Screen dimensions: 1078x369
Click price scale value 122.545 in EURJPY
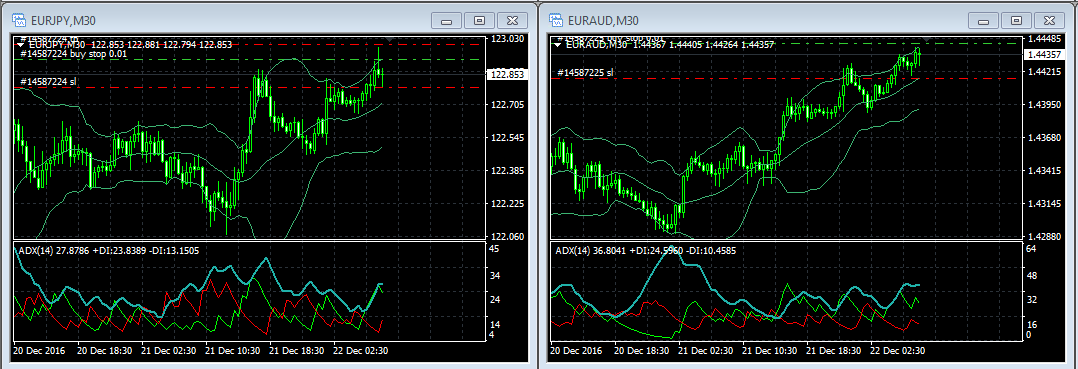(508, 137)
